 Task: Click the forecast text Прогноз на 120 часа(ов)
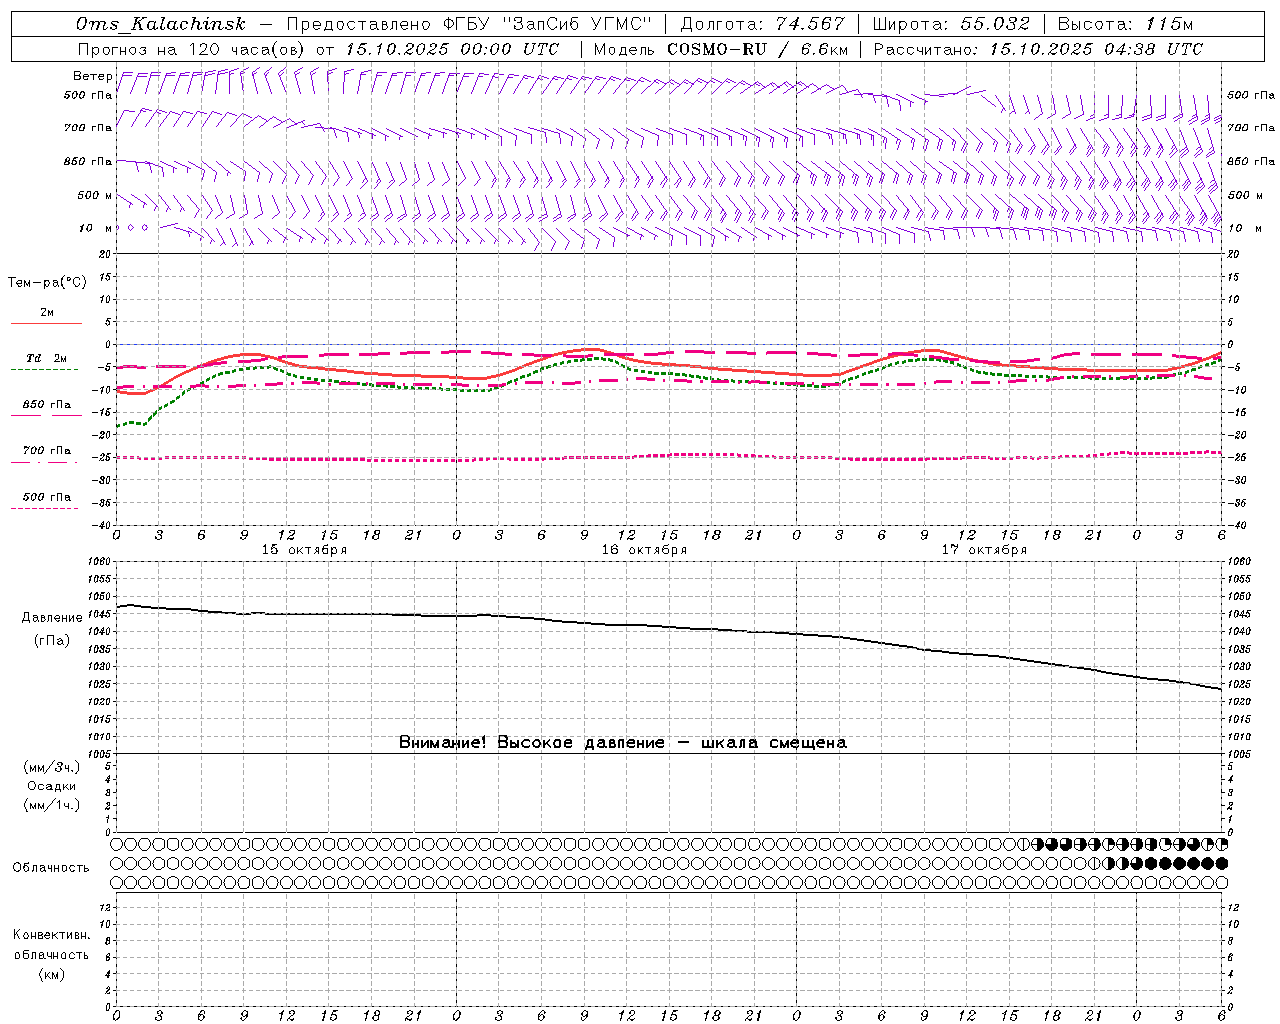click(x=192, y=49)
